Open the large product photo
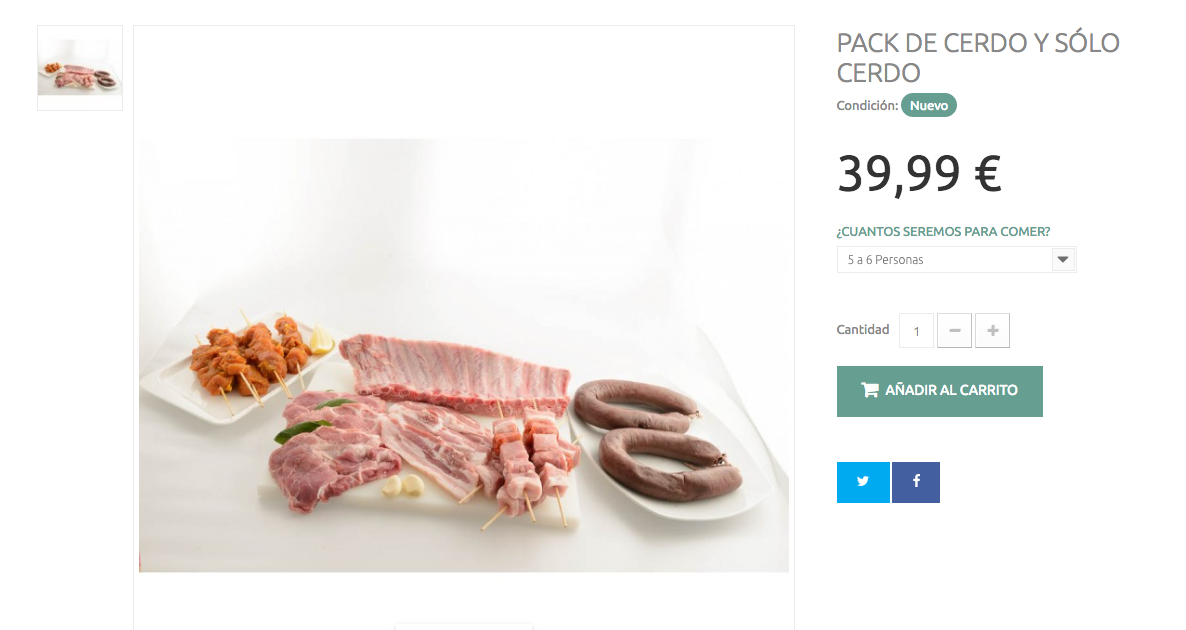The image size is (1186, 630). coord(463,355)
